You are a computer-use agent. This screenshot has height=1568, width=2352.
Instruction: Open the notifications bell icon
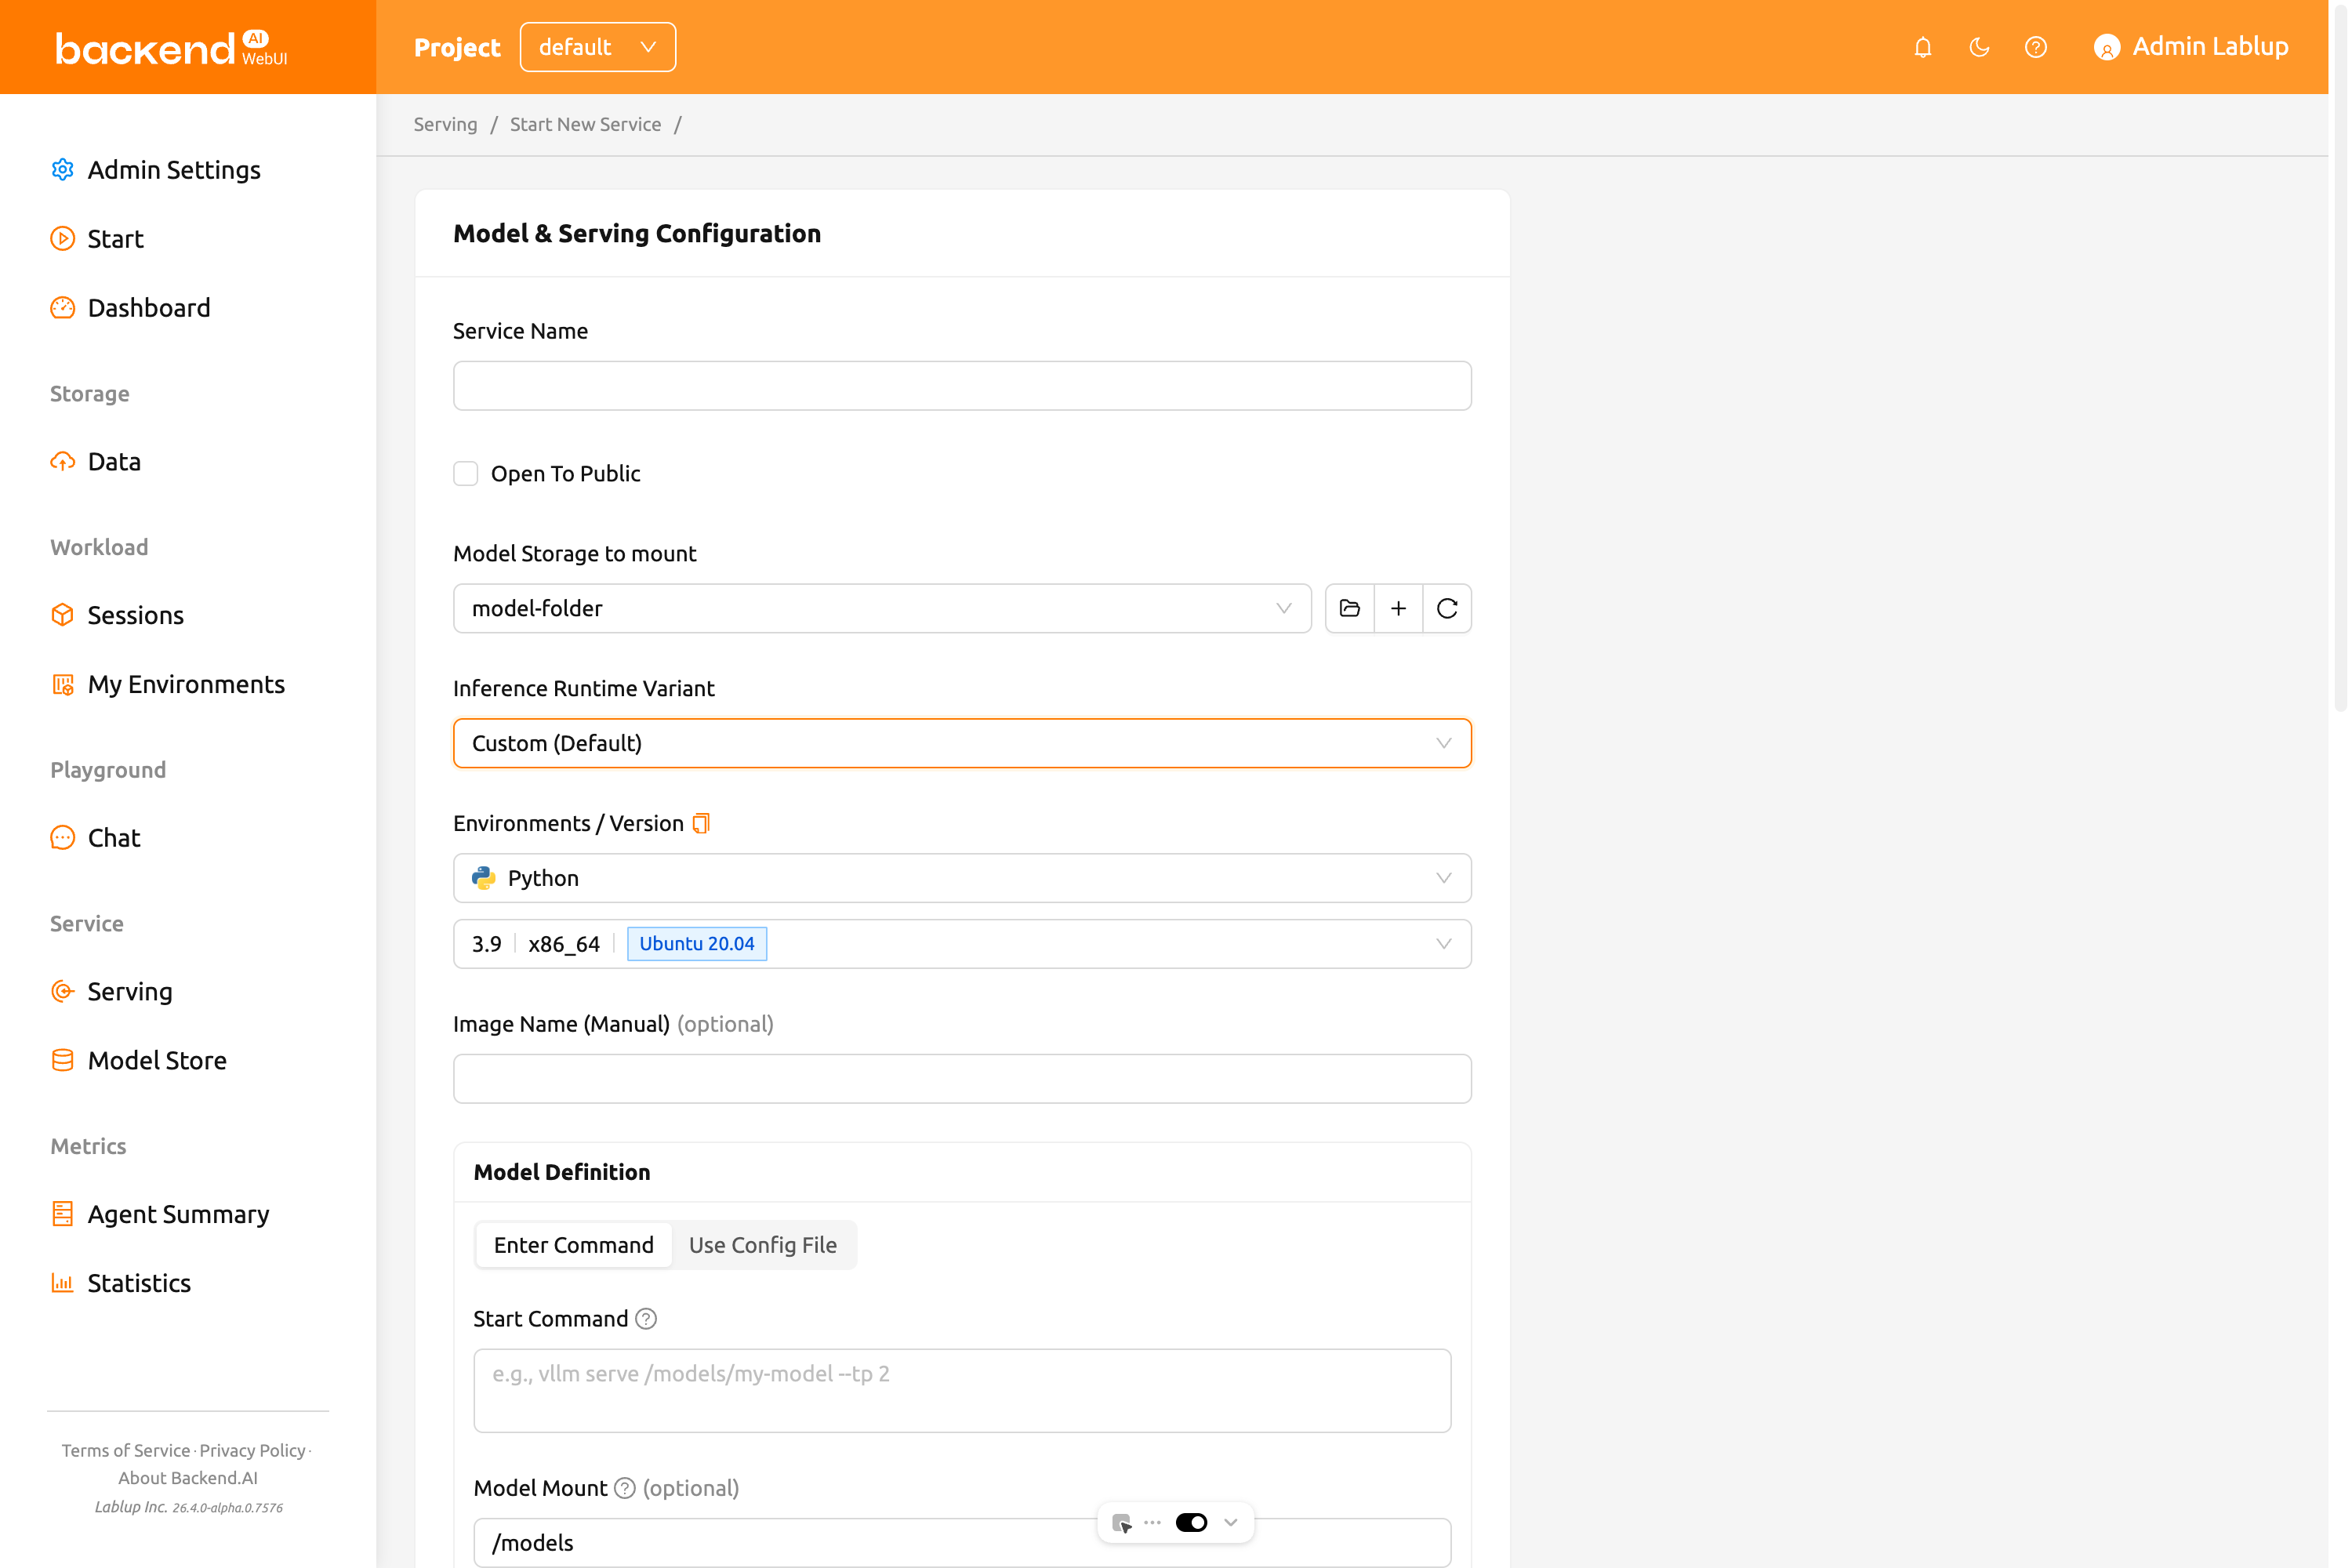pos(1922,47)
